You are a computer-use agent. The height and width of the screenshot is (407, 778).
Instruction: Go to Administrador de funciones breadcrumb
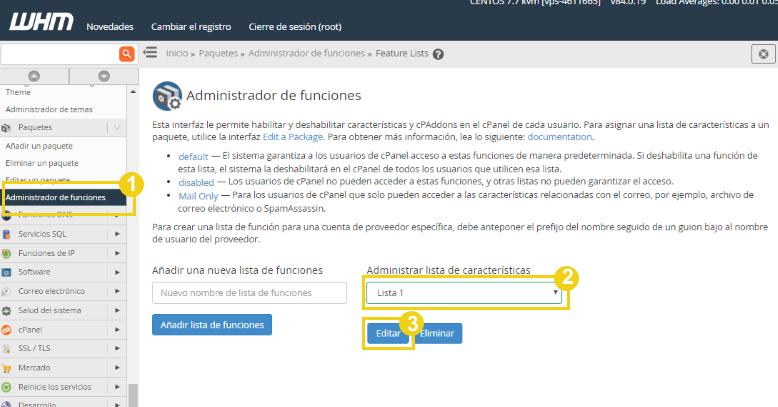pyautogui.click(x=306, y=53)
